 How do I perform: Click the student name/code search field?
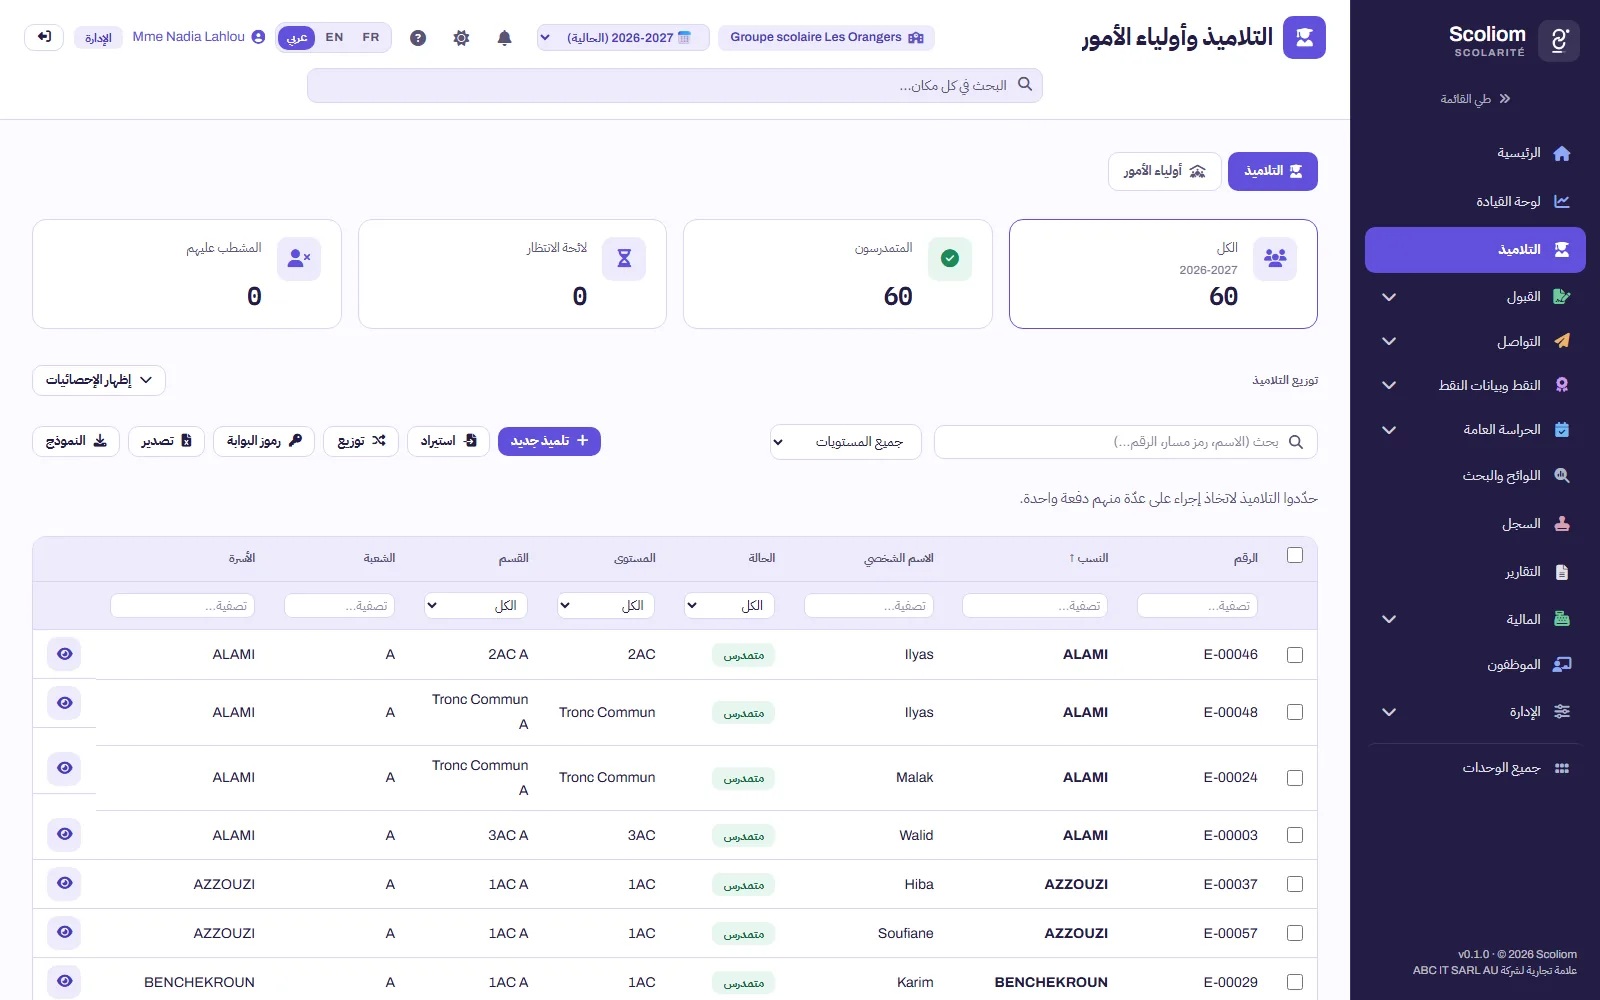coord(1125,442)
